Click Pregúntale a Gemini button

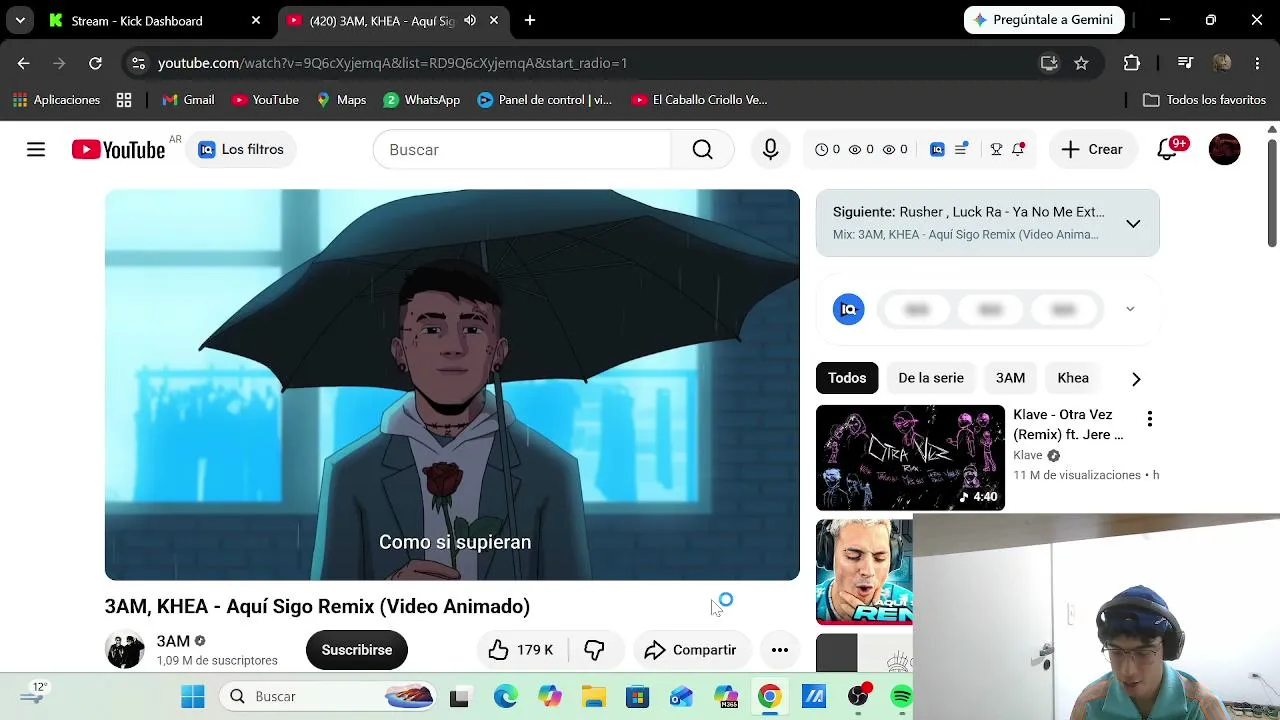point(1044,20)
